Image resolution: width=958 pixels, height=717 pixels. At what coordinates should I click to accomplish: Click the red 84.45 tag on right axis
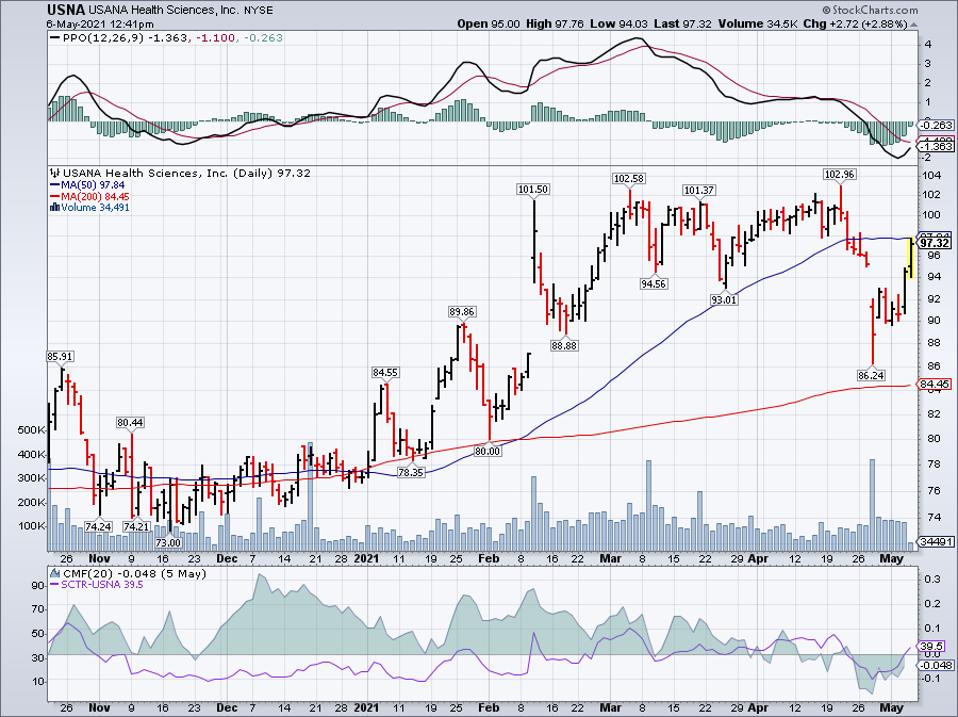(934, 384)
